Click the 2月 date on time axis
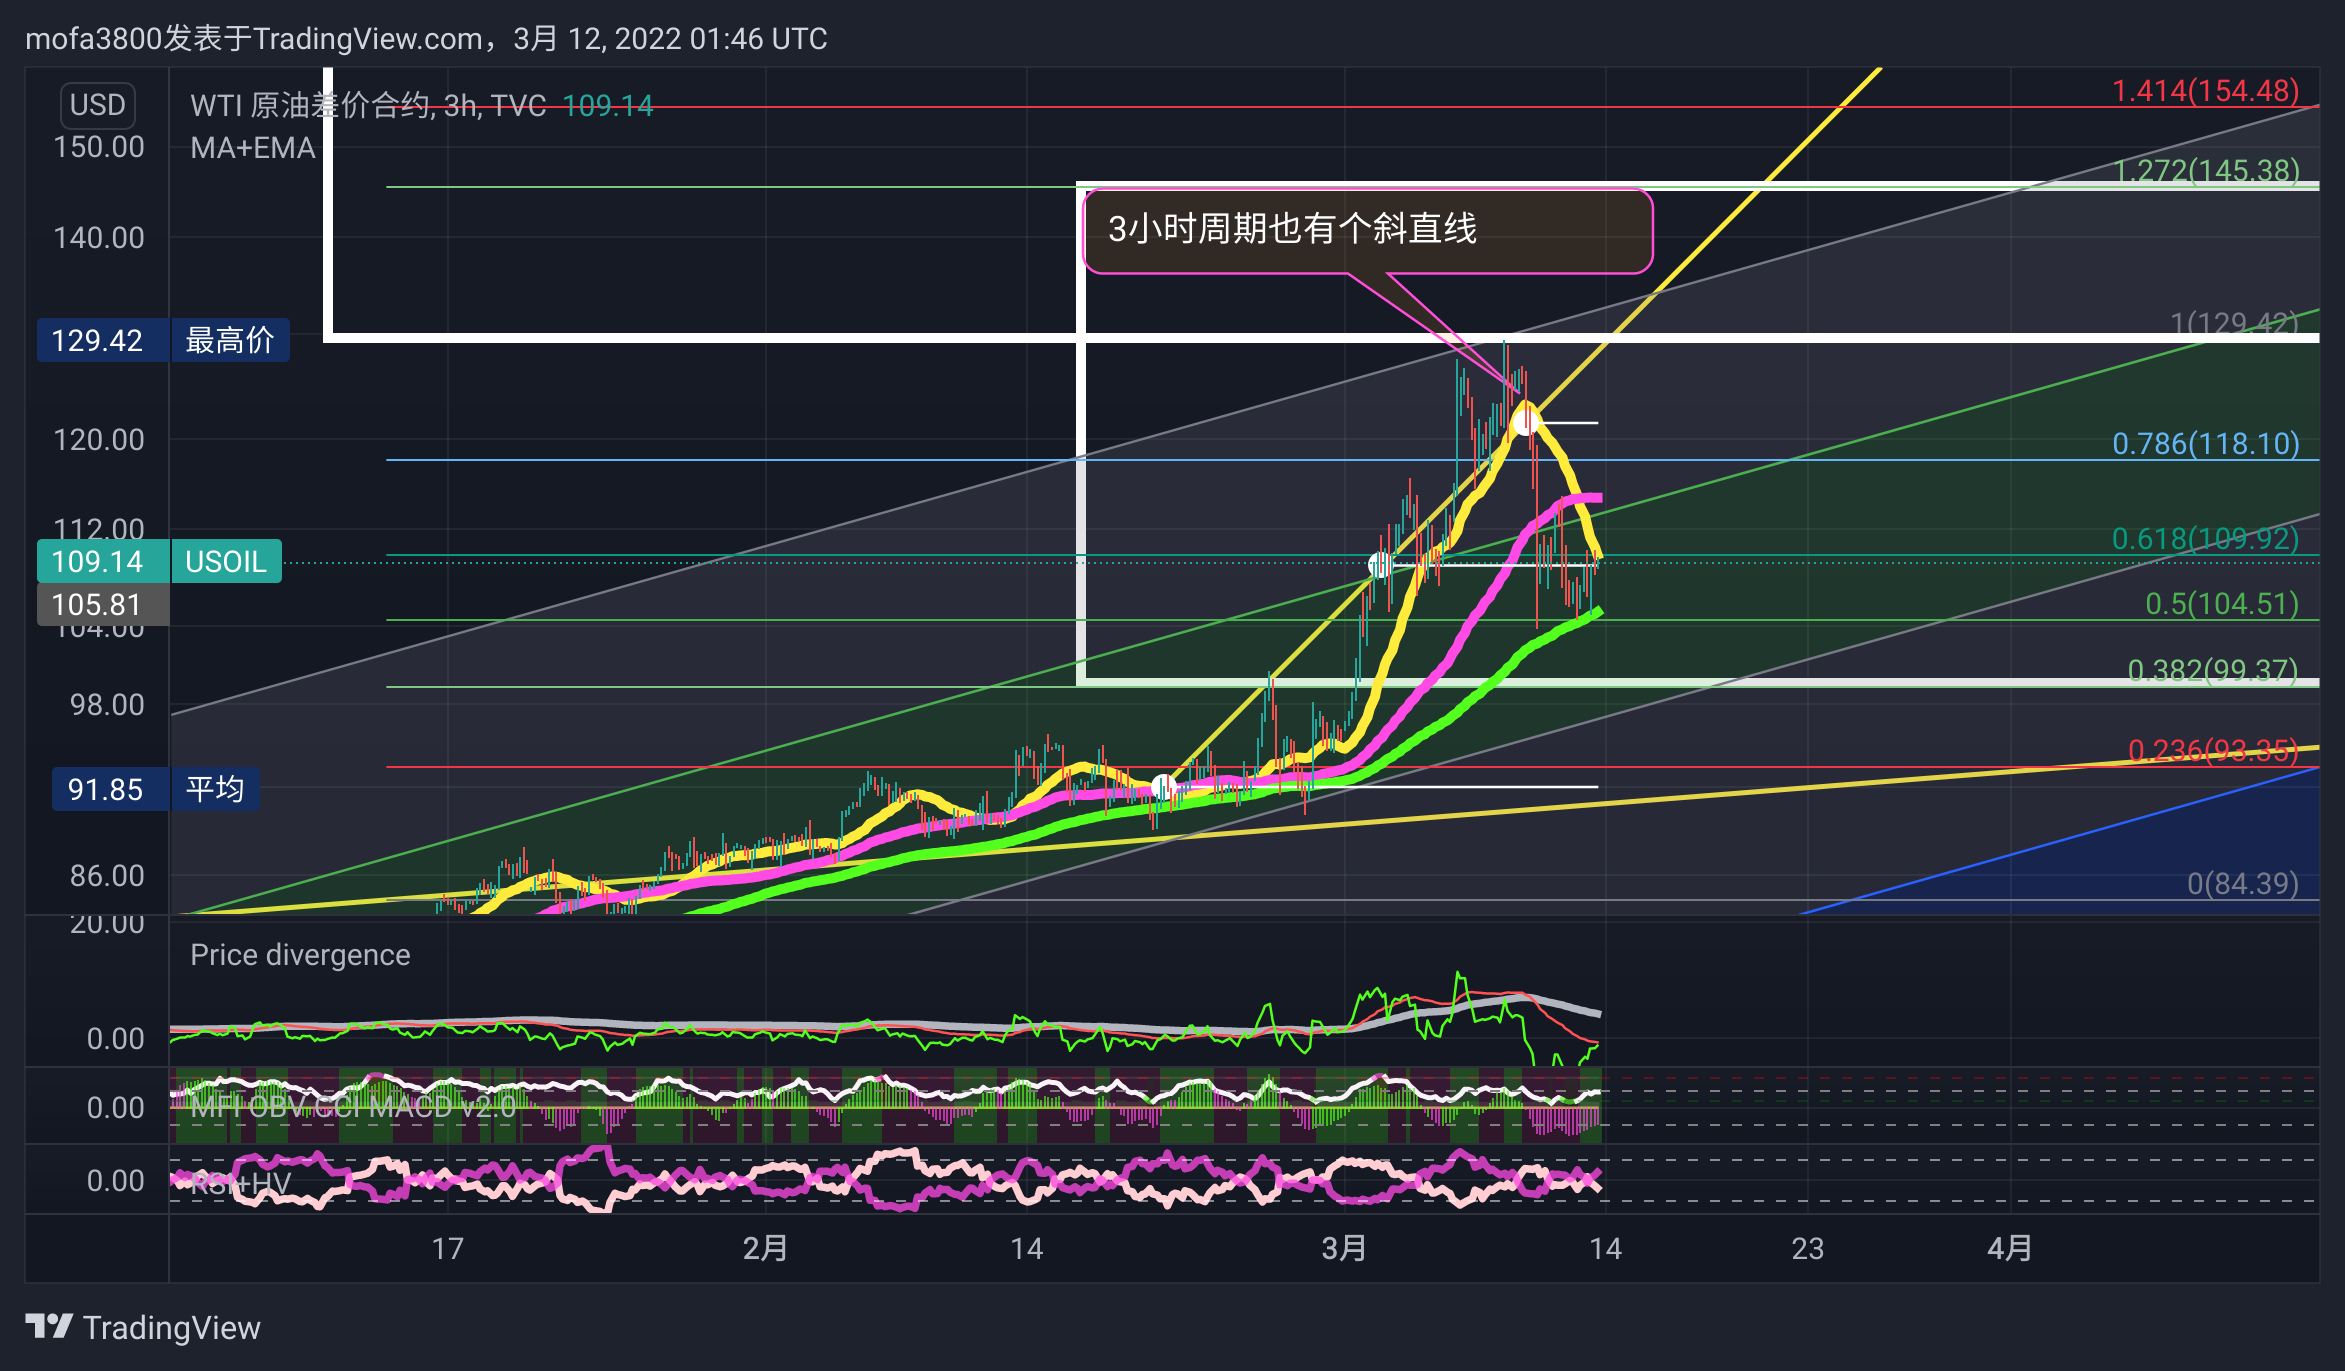The width and height of the screenshot is (2345, 1371). [765, 1249]
